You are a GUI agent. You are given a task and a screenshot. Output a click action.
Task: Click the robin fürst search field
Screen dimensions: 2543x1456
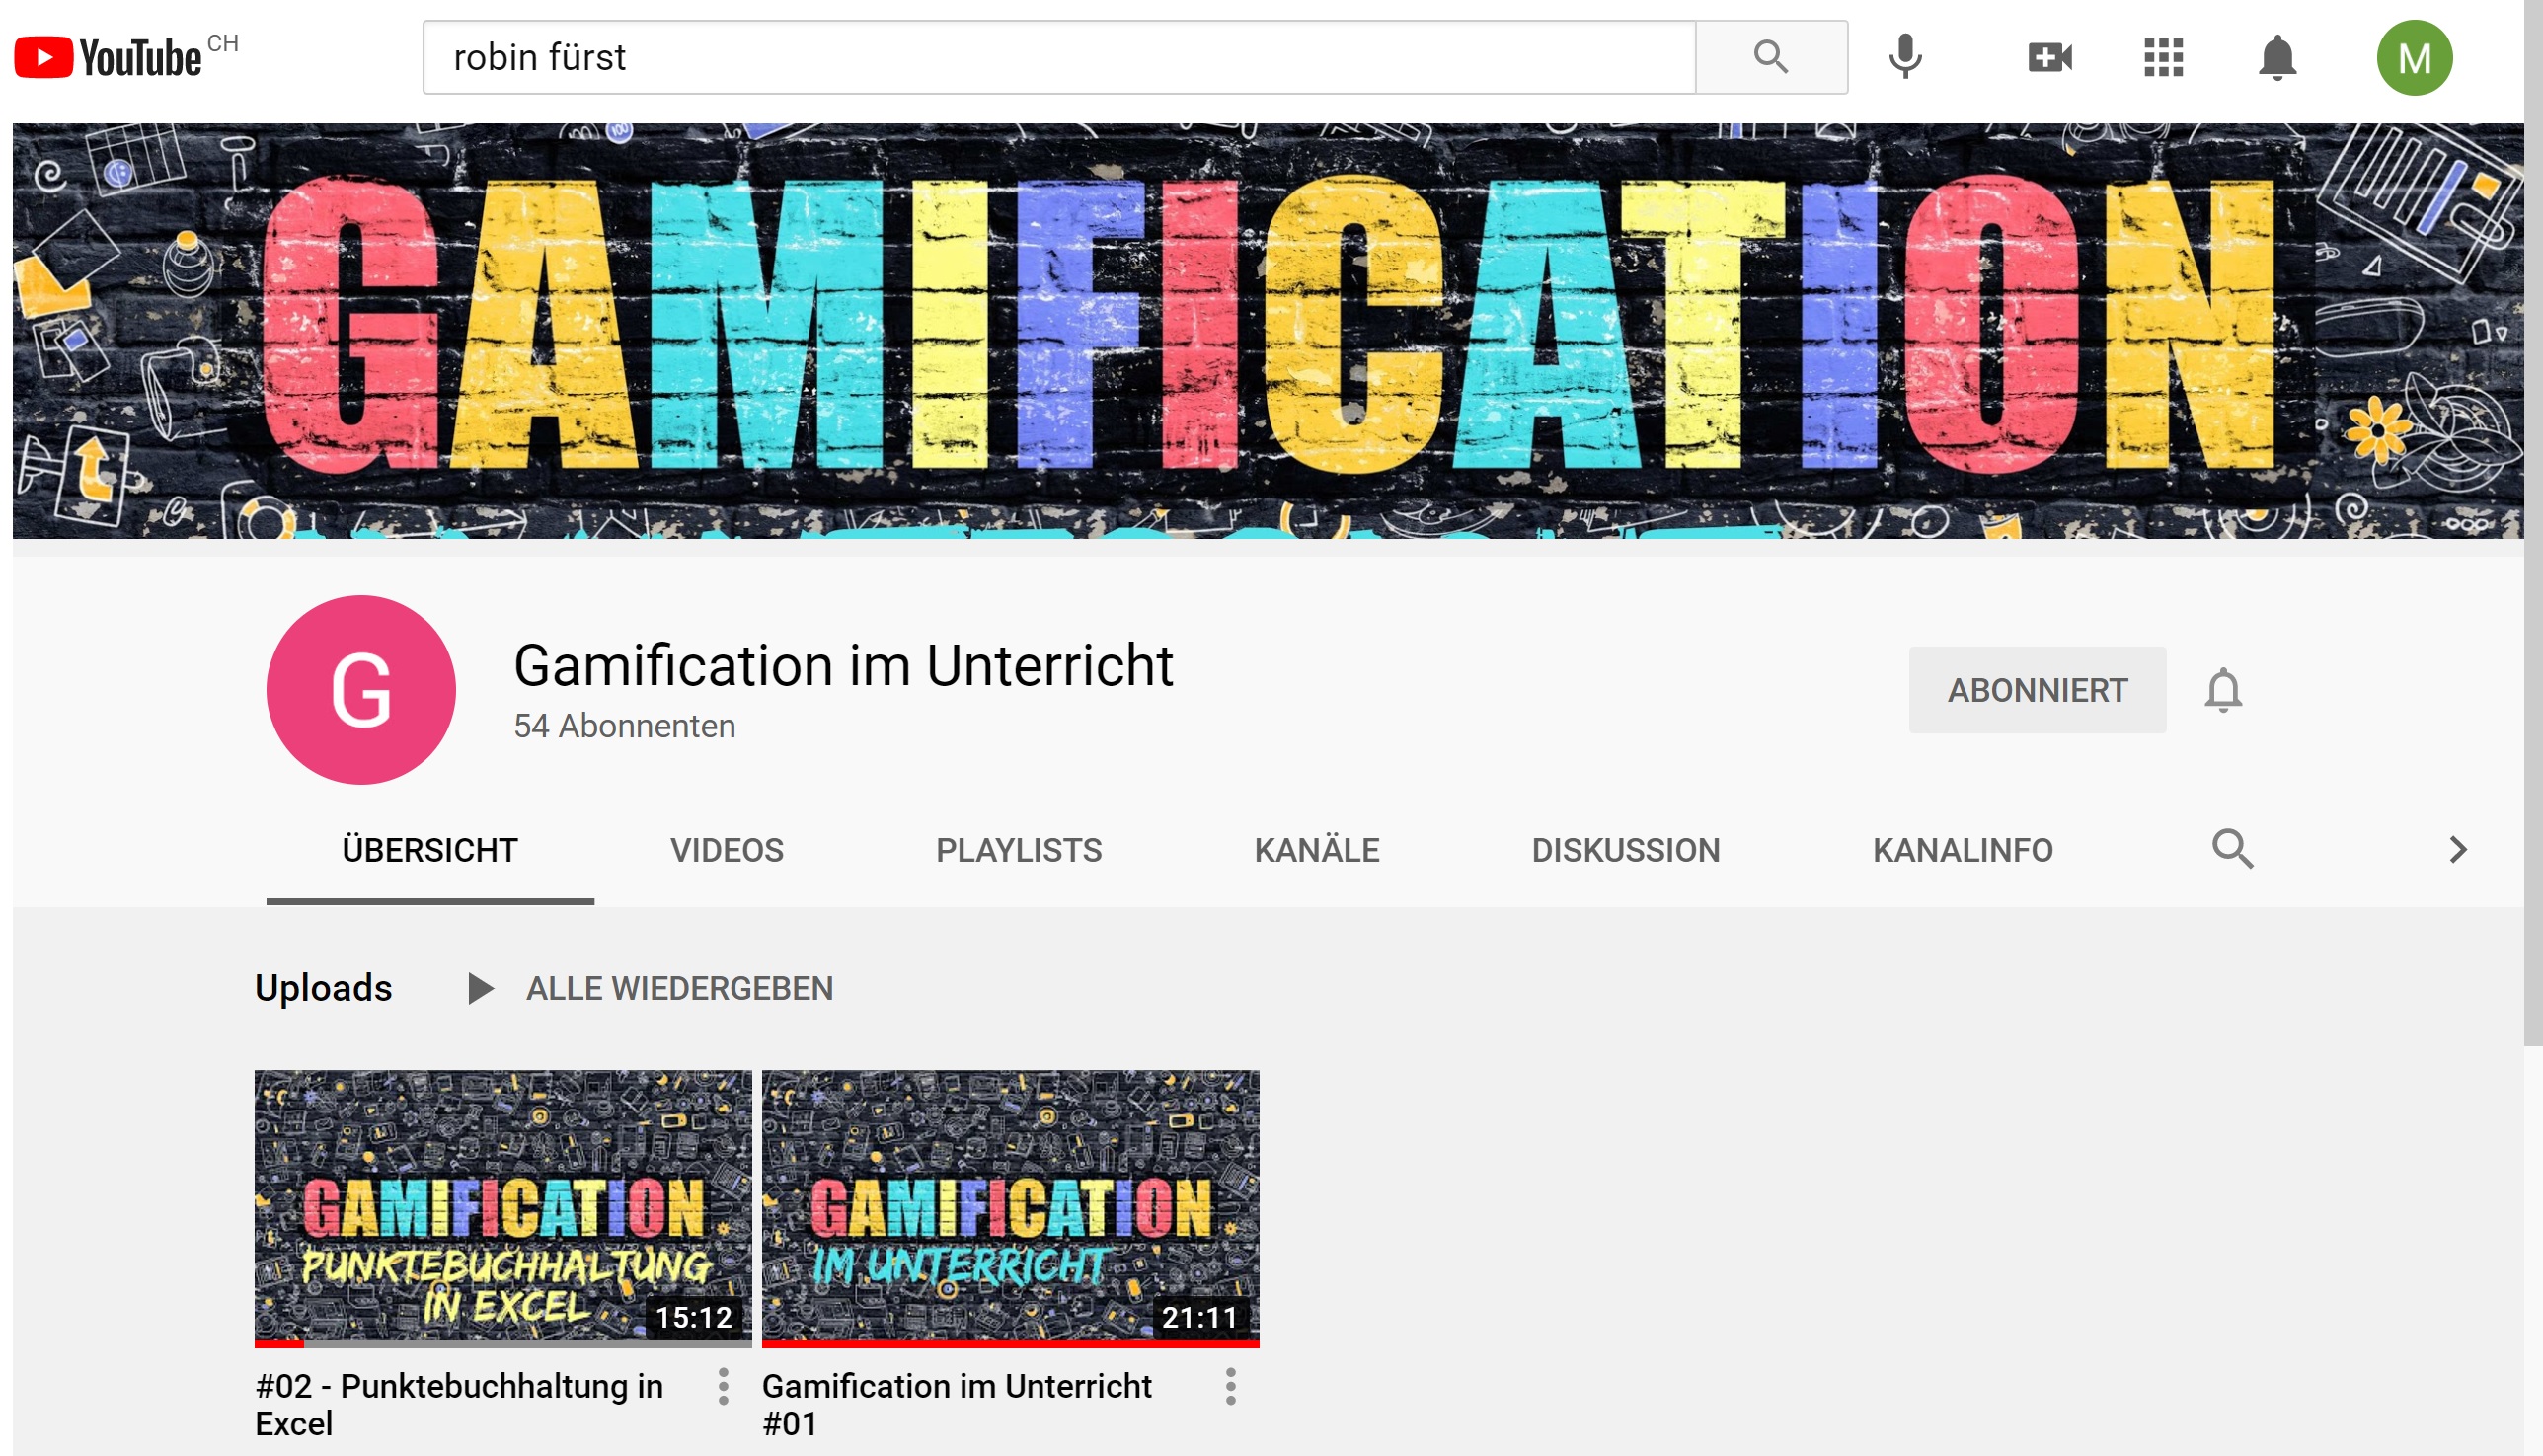[1058, 57]
